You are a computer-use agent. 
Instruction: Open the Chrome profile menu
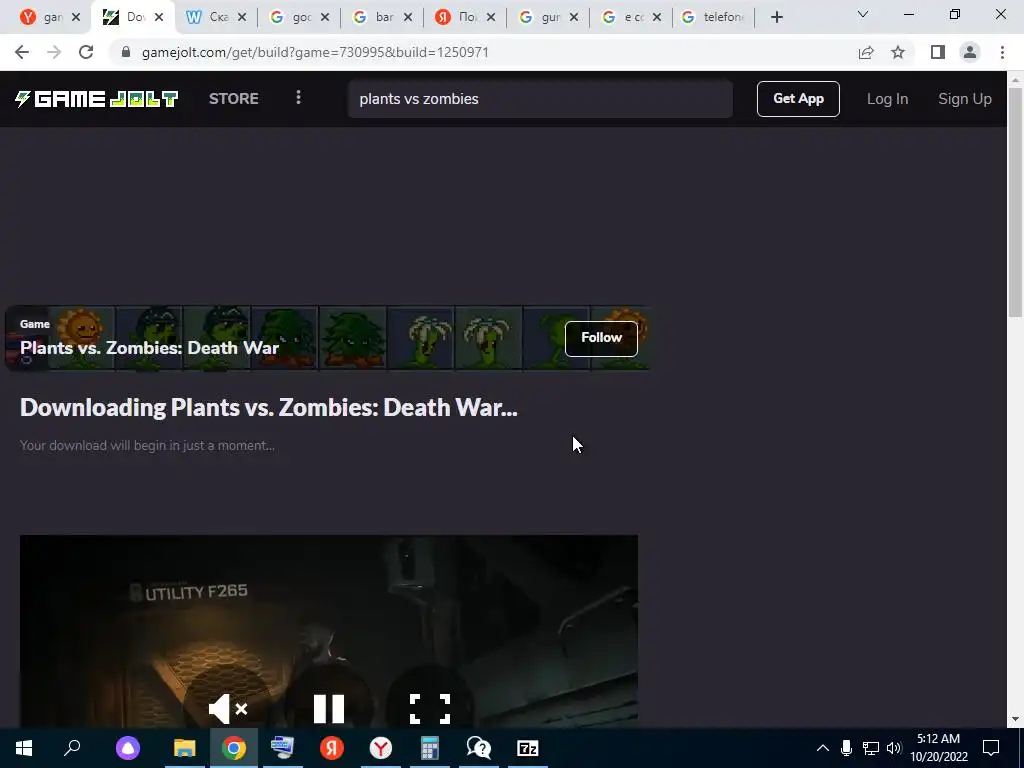[x=970, y=52]
